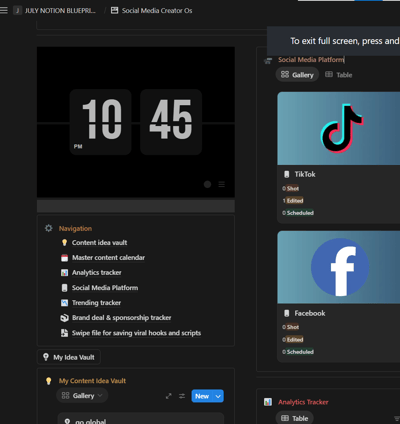Click the lightbulb icon in My Idea Vault button

pyautogui.click(x=46, y=357)
